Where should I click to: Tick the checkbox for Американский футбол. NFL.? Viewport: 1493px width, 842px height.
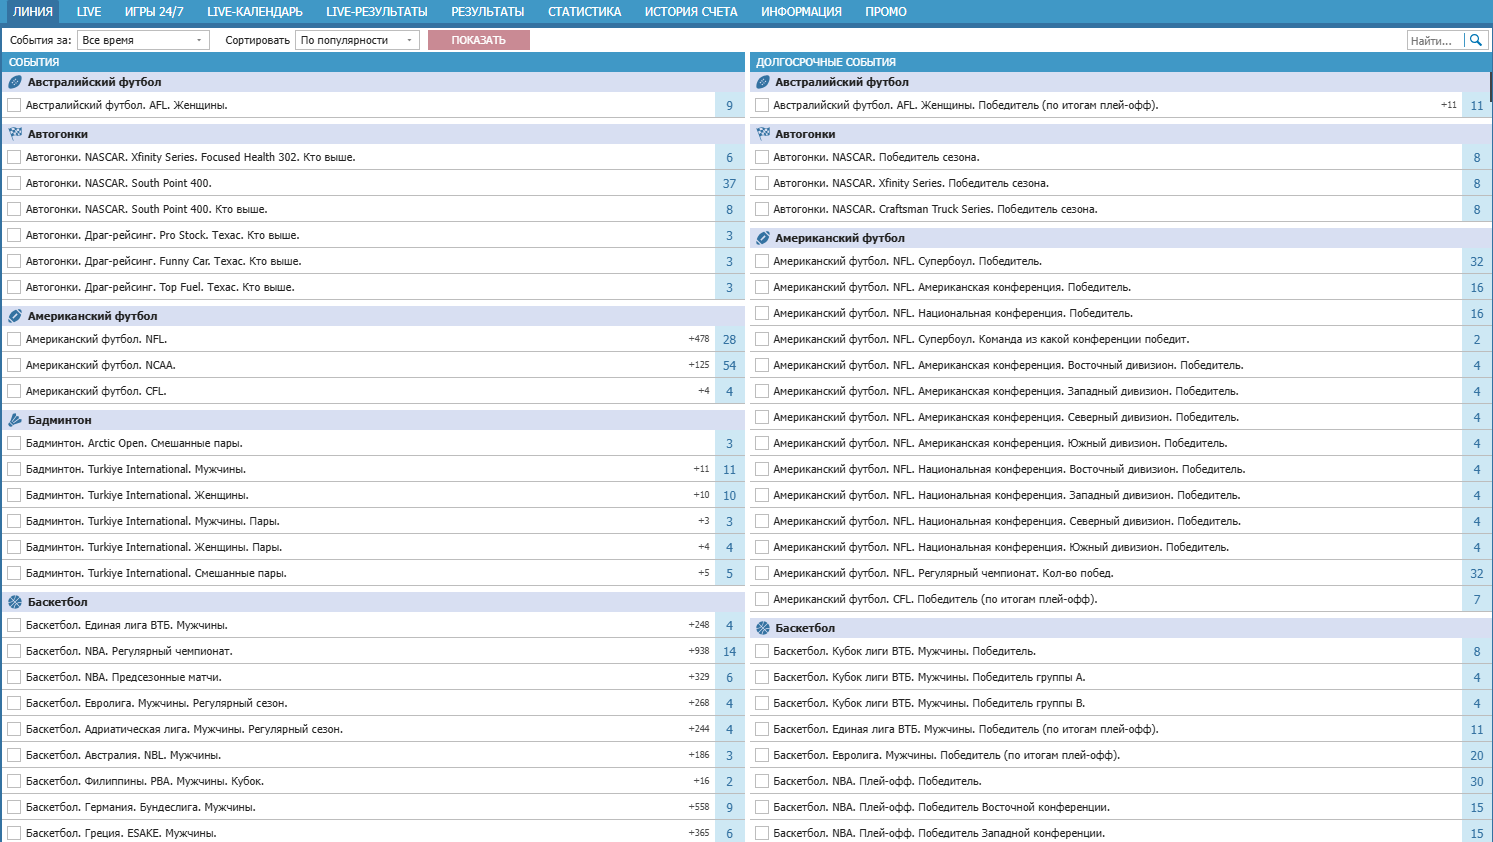14,339
